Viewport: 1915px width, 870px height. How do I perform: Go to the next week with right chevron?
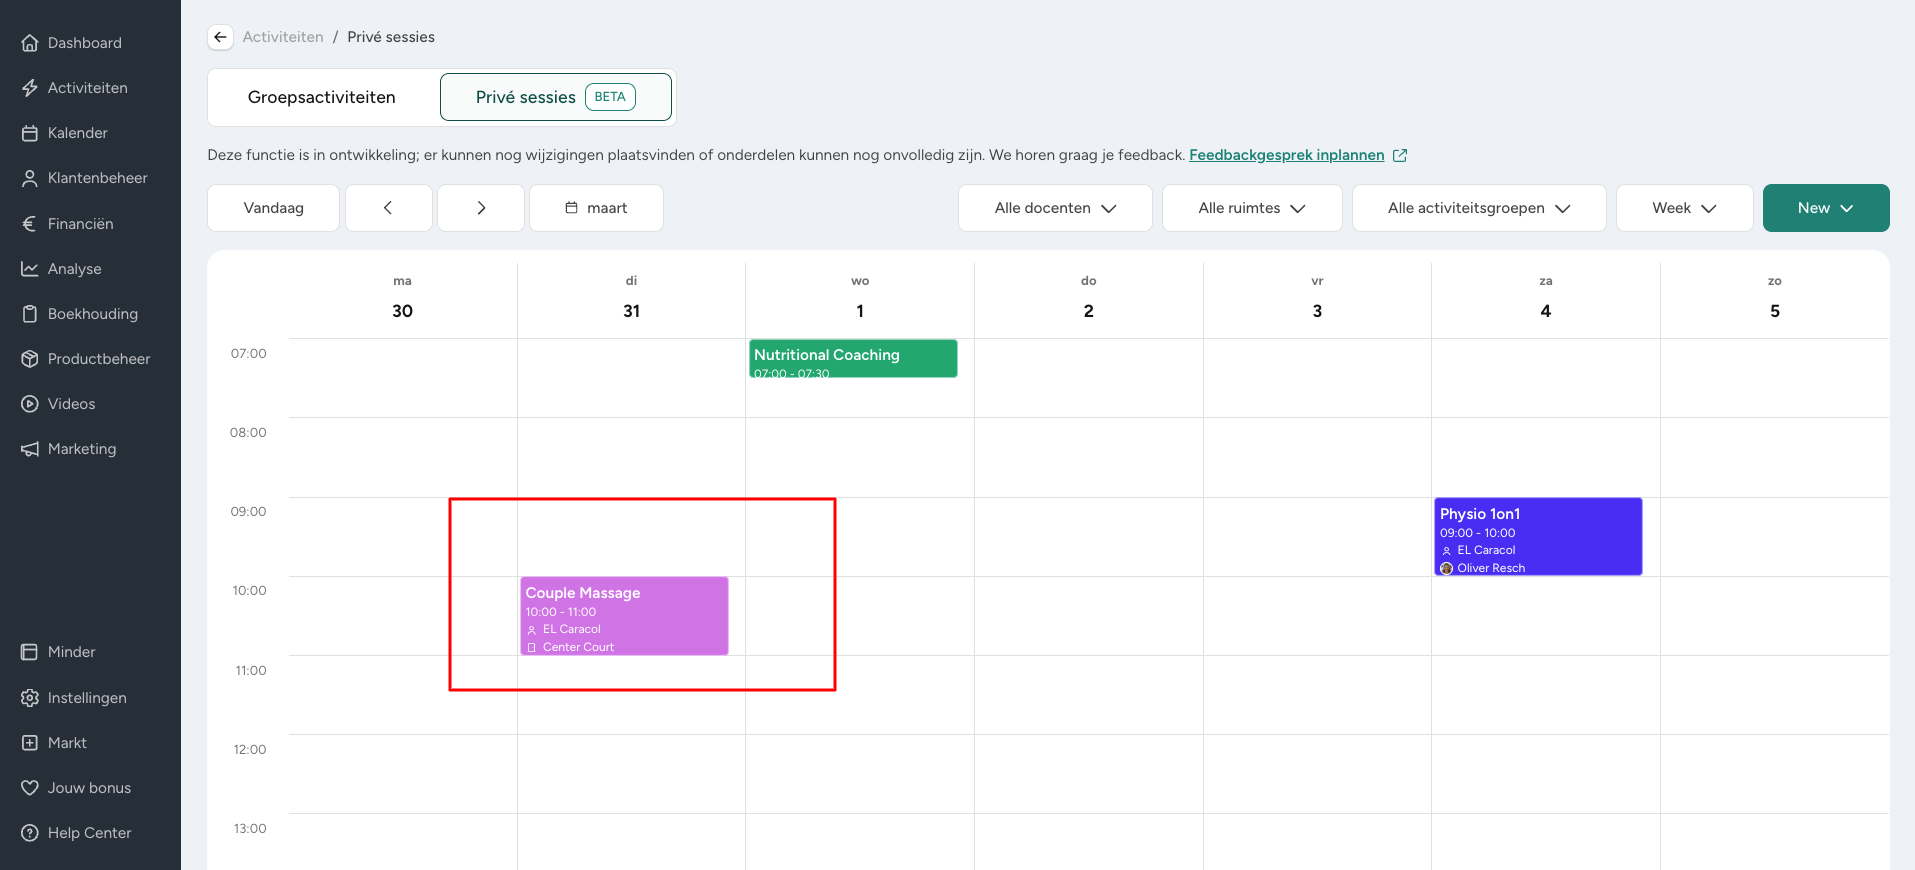click(x=481, y=208)
